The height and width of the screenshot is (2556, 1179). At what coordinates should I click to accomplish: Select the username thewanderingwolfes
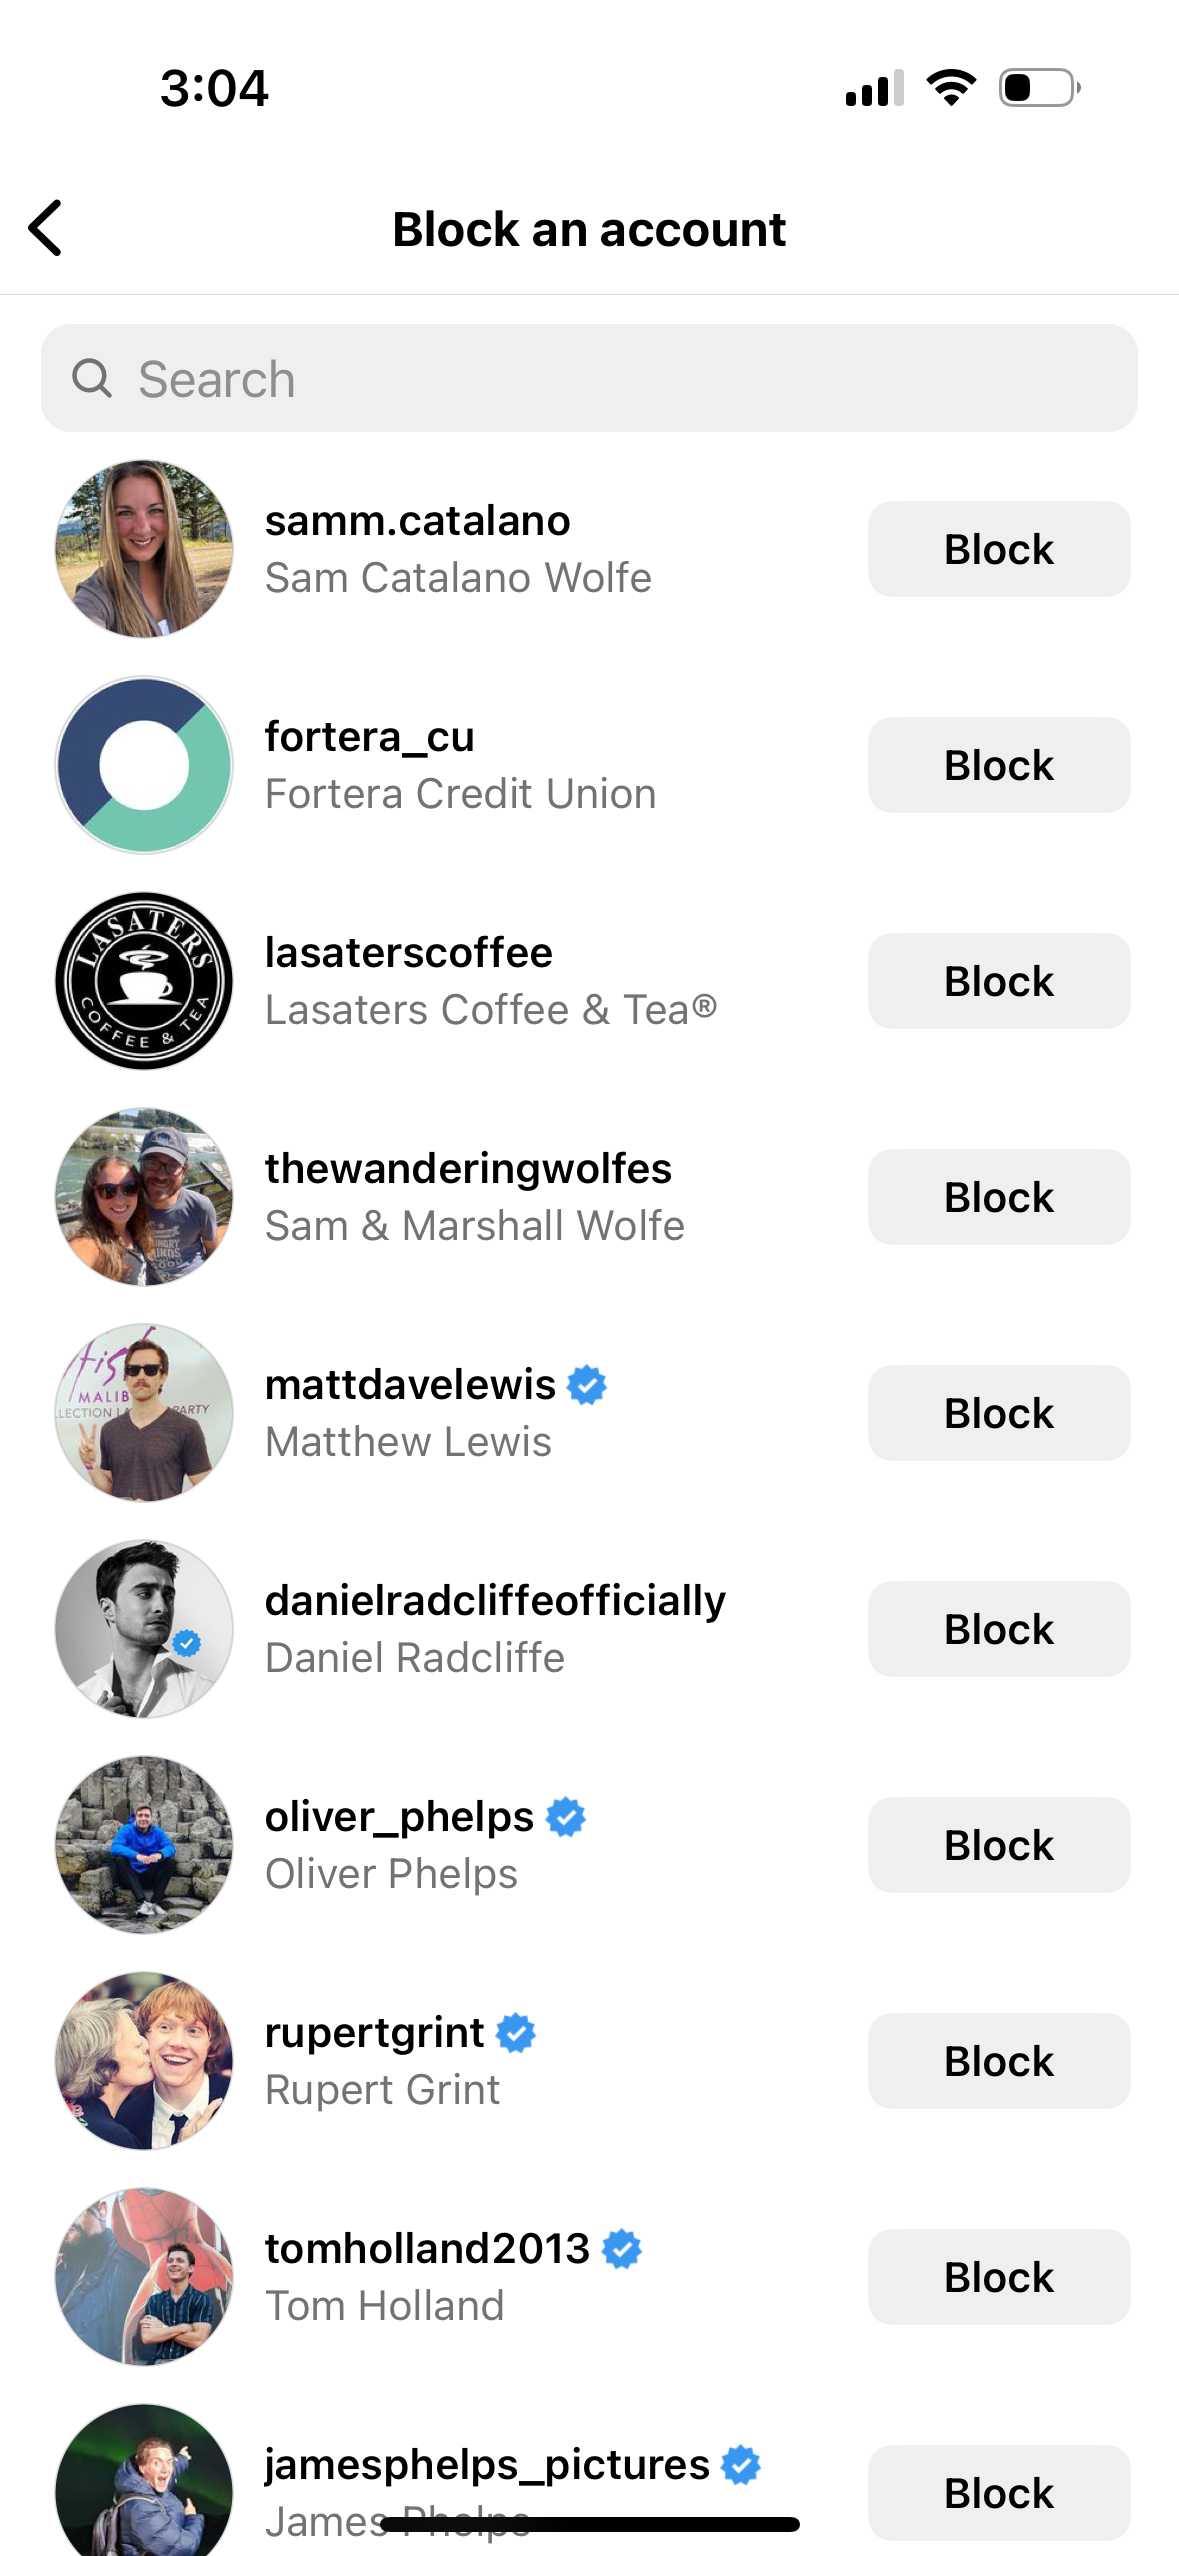(x=469, y=1168)
